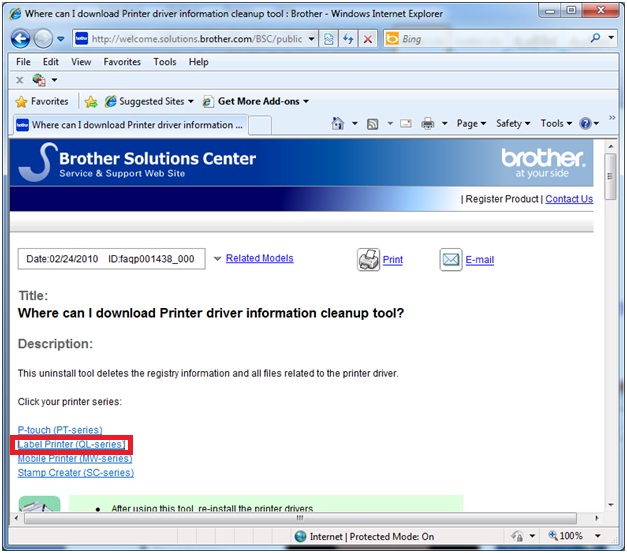
Task: Open the Favorites menu in menu bar
Action: tap(122, 61)
